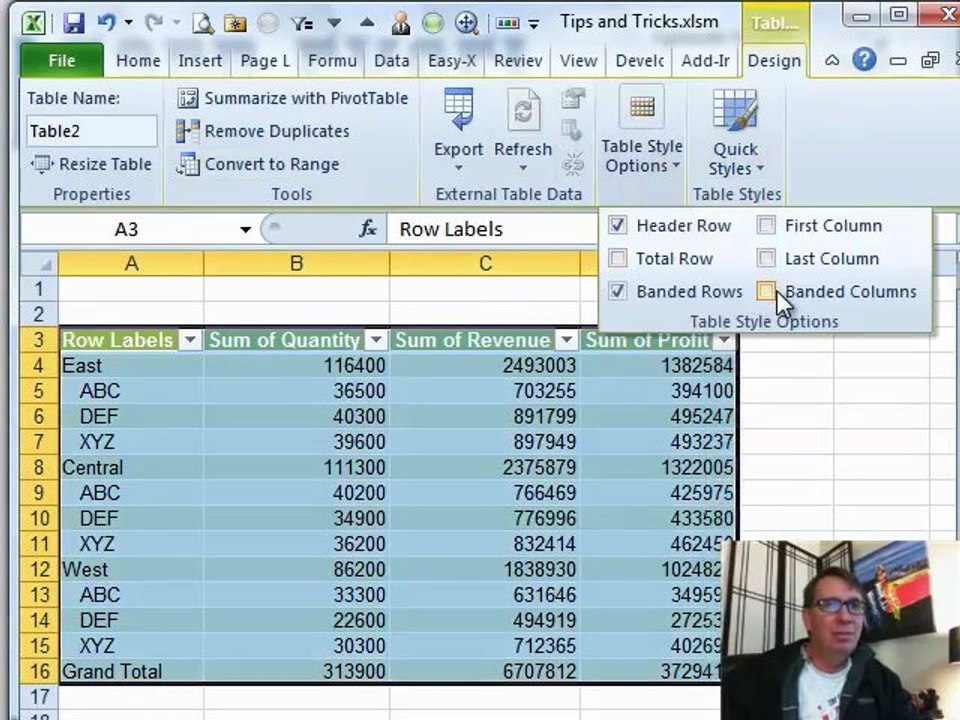Open Customize Quick Access Toolbar dropdown

tap(534, 24)
